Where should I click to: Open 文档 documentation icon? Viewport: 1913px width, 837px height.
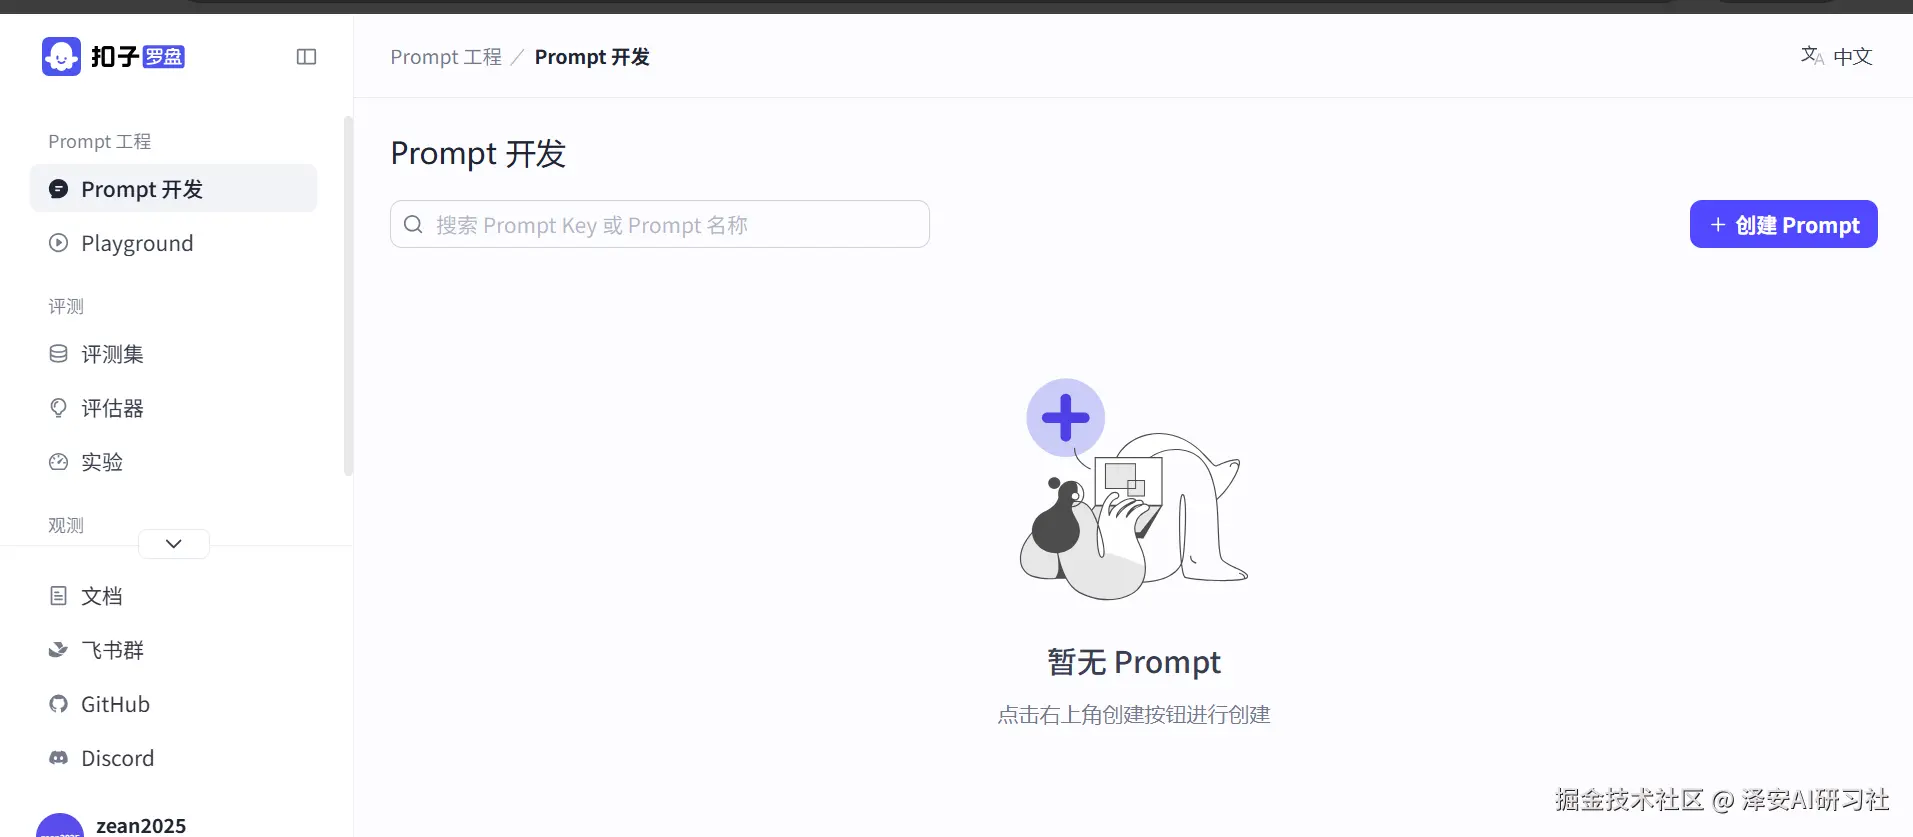tap(59, 596)
